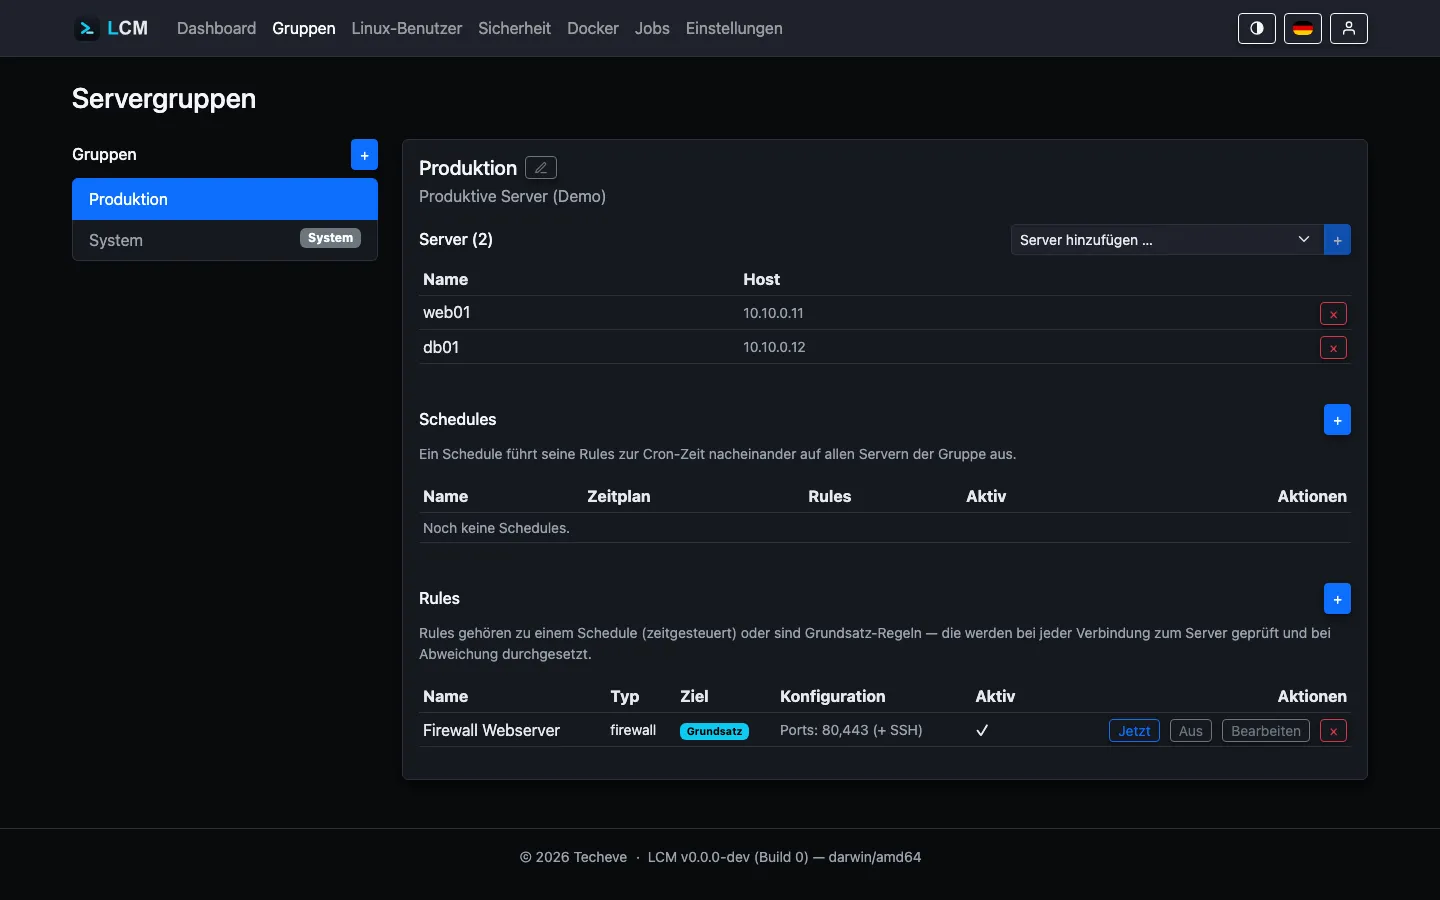Image resolution: width=1440 pixels, height=900 pixels.
Task: Click the LCM brand text
Action: (128, 28)
